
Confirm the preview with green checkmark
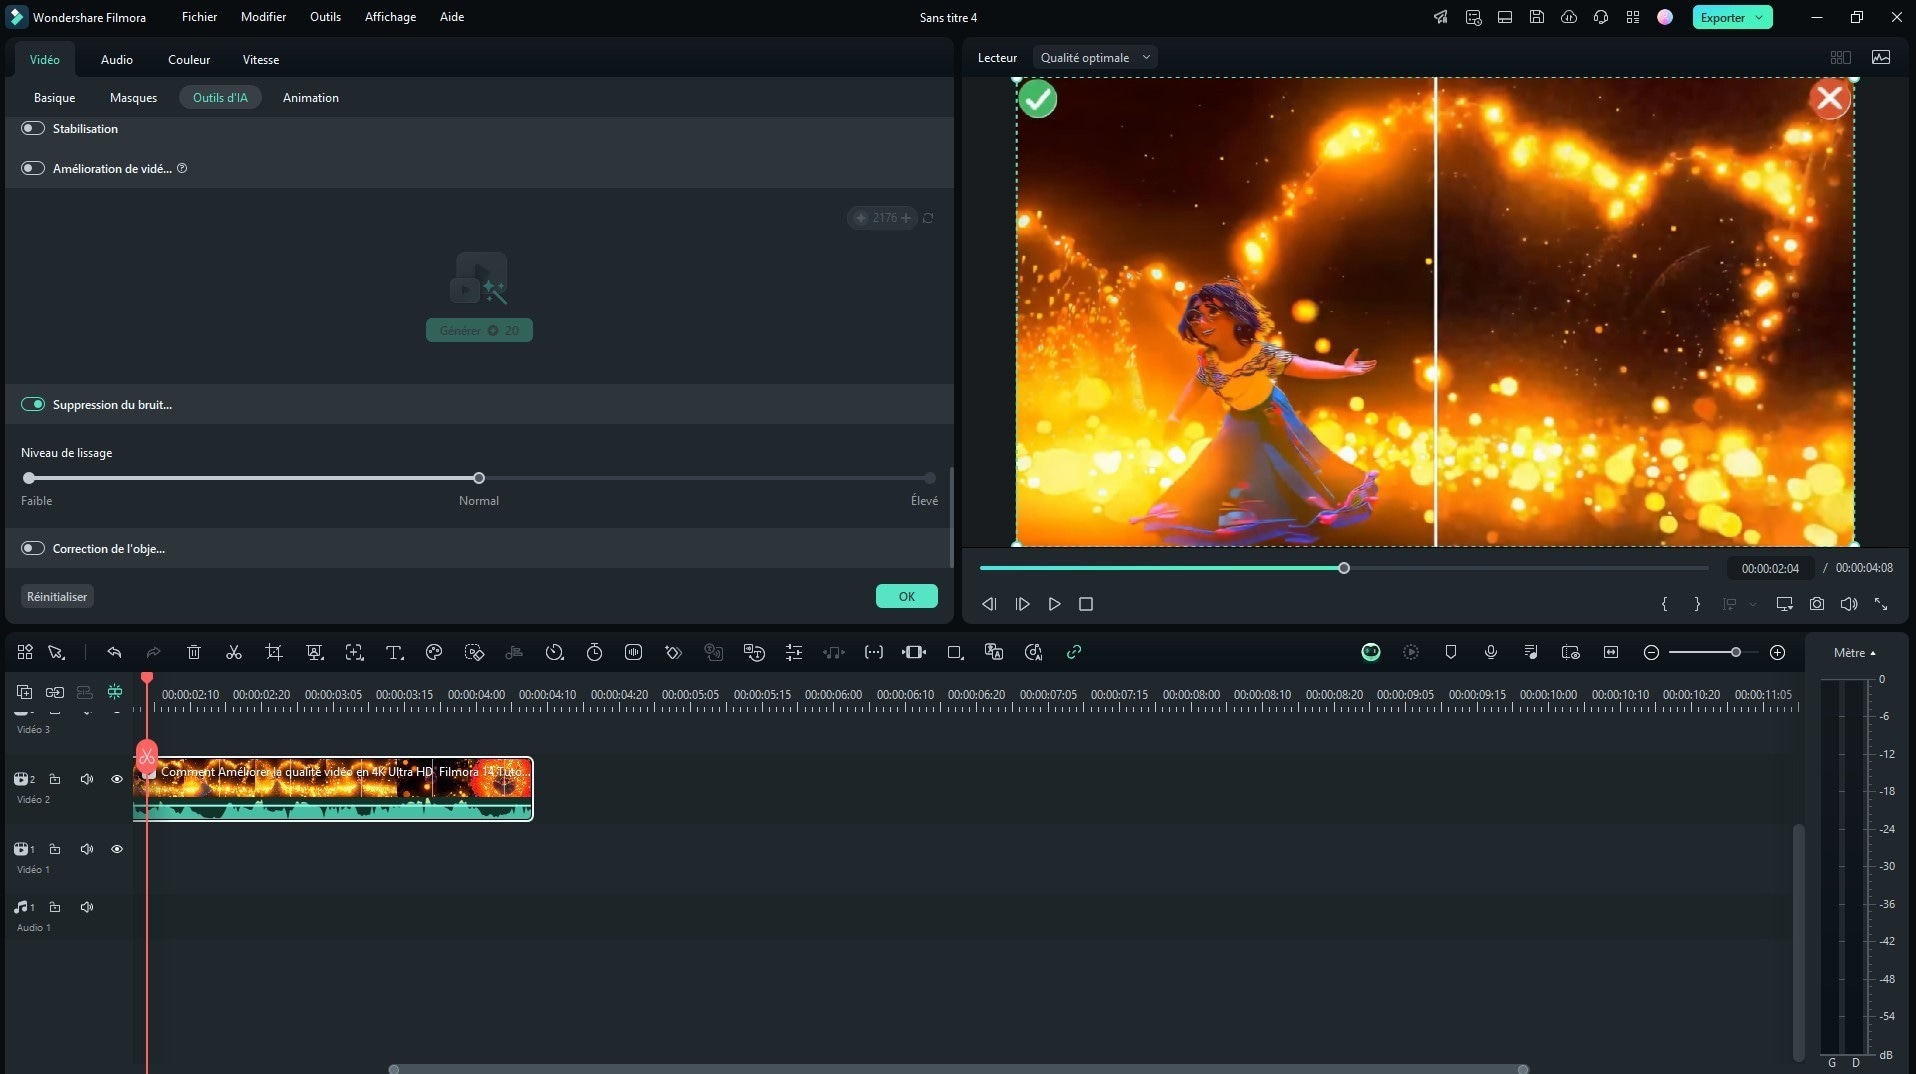point(1038,99)
